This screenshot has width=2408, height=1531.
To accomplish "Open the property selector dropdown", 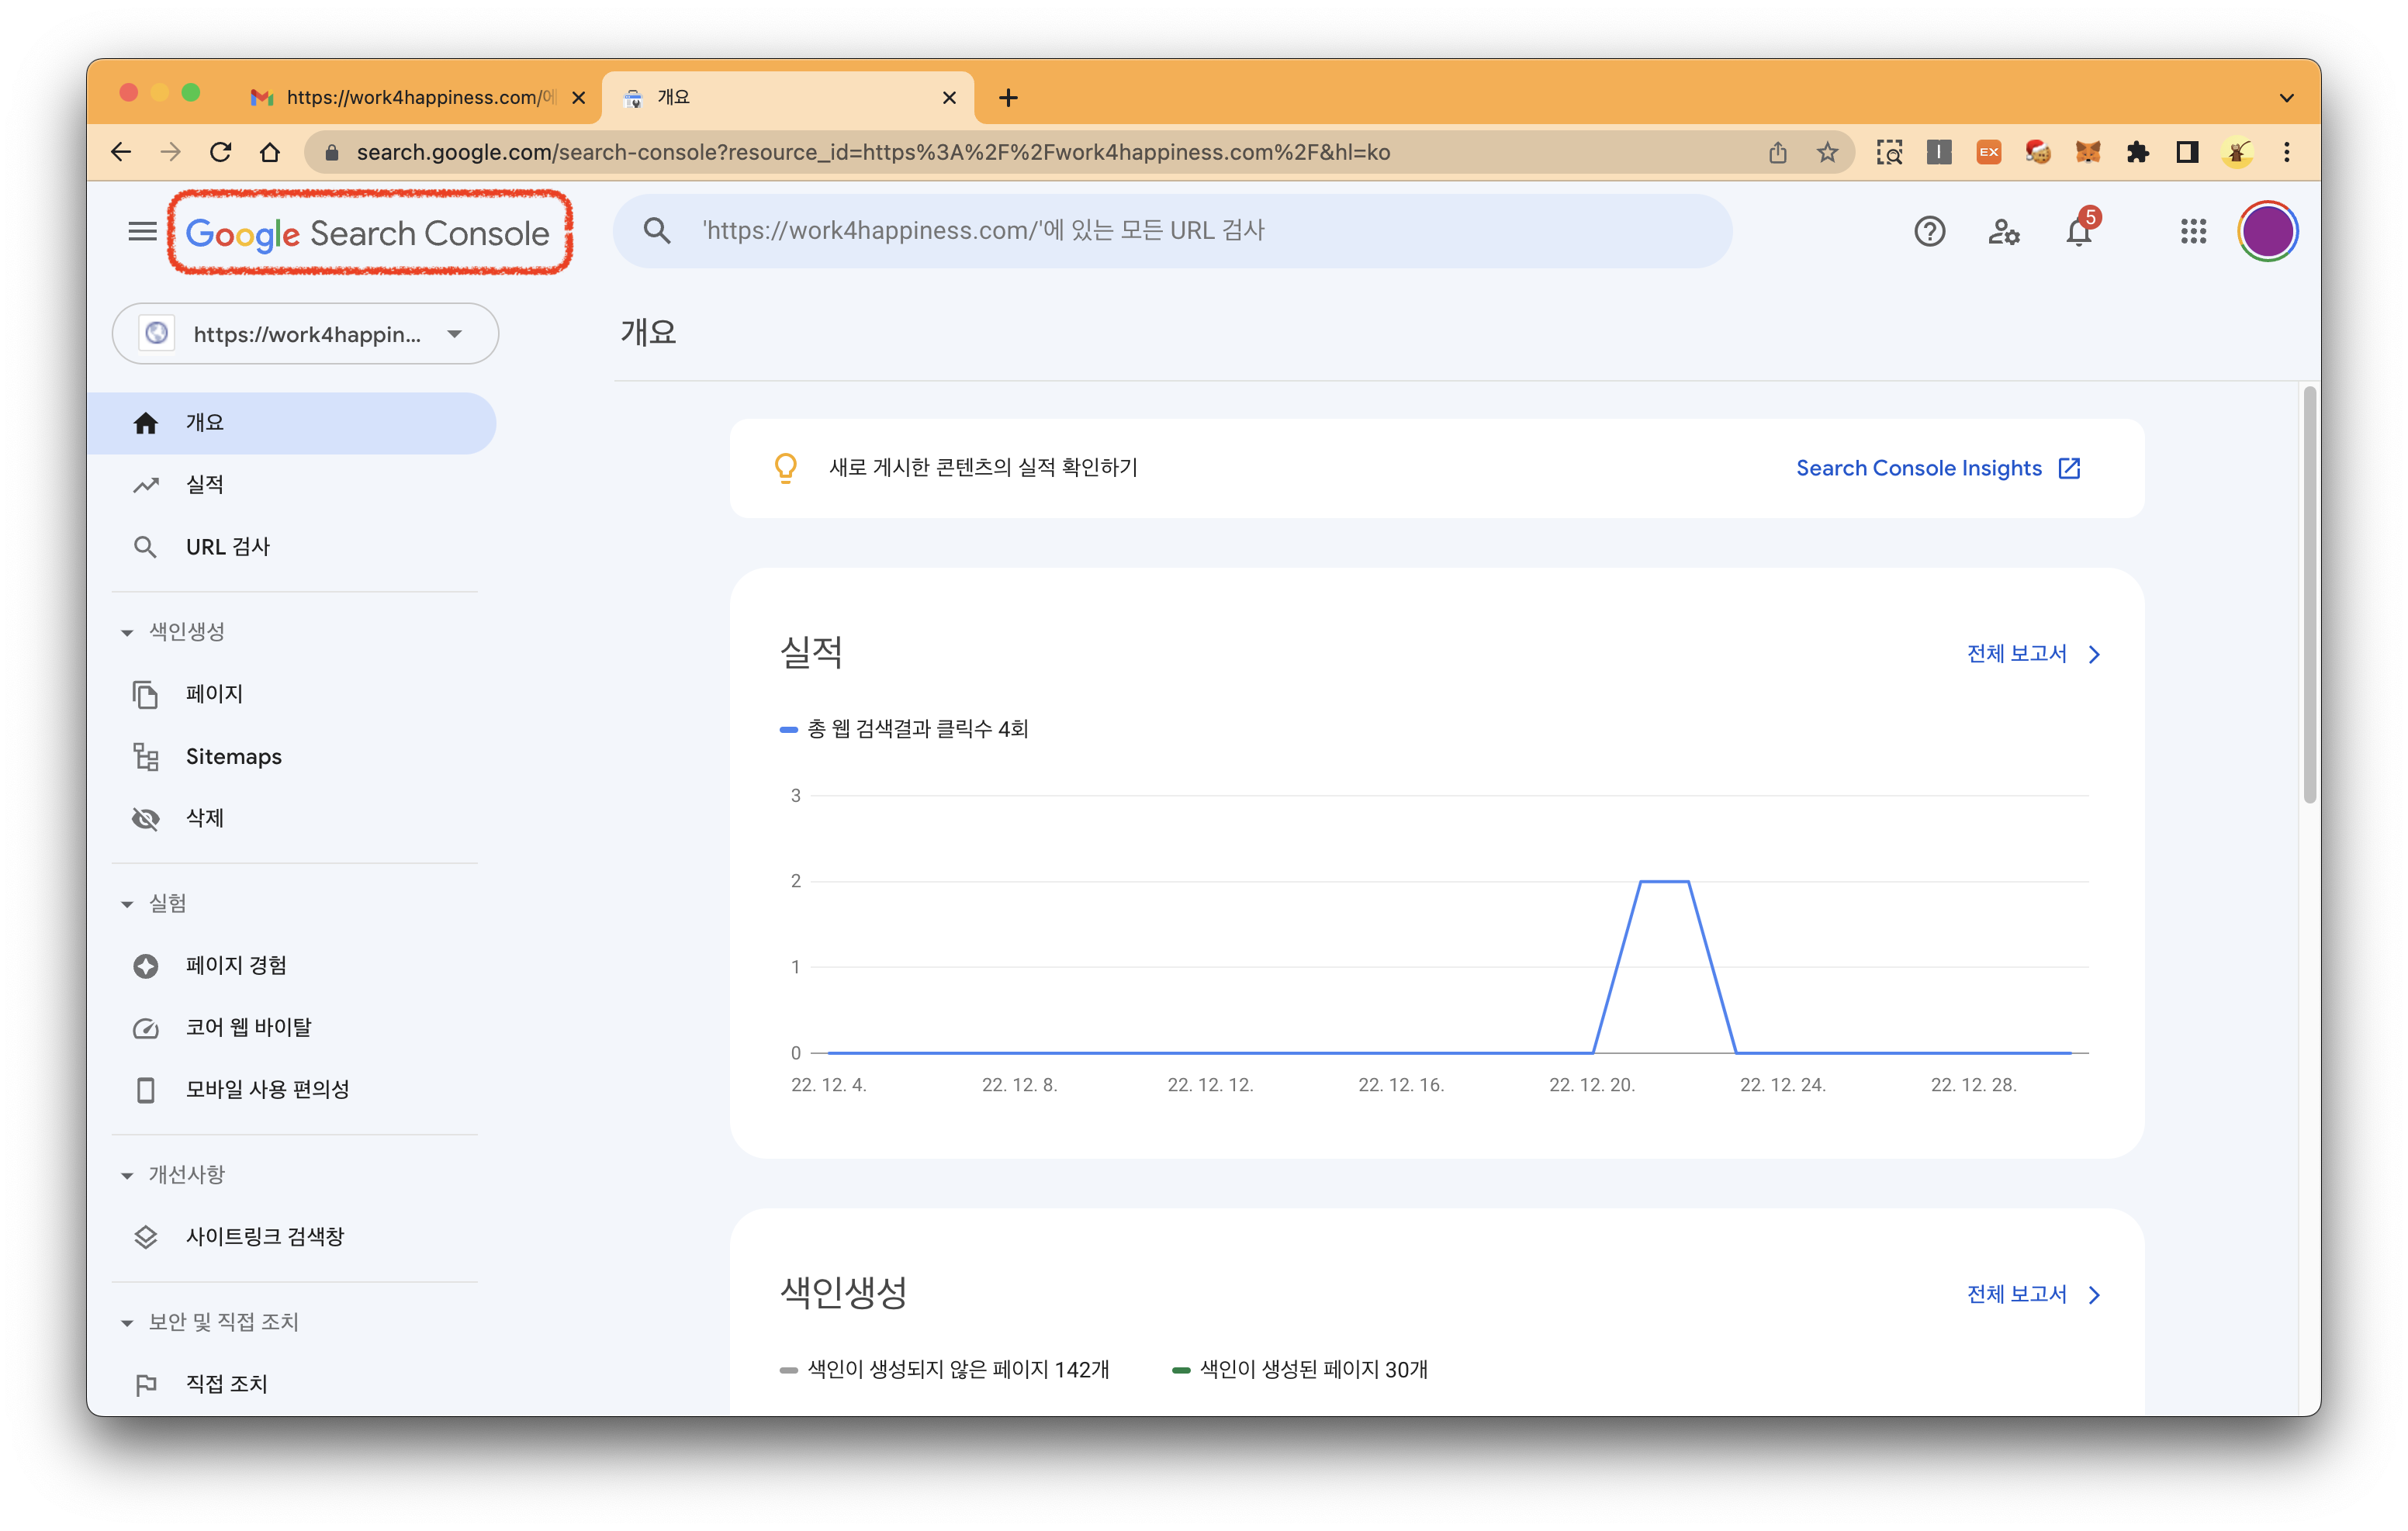I will click(305, 334).
